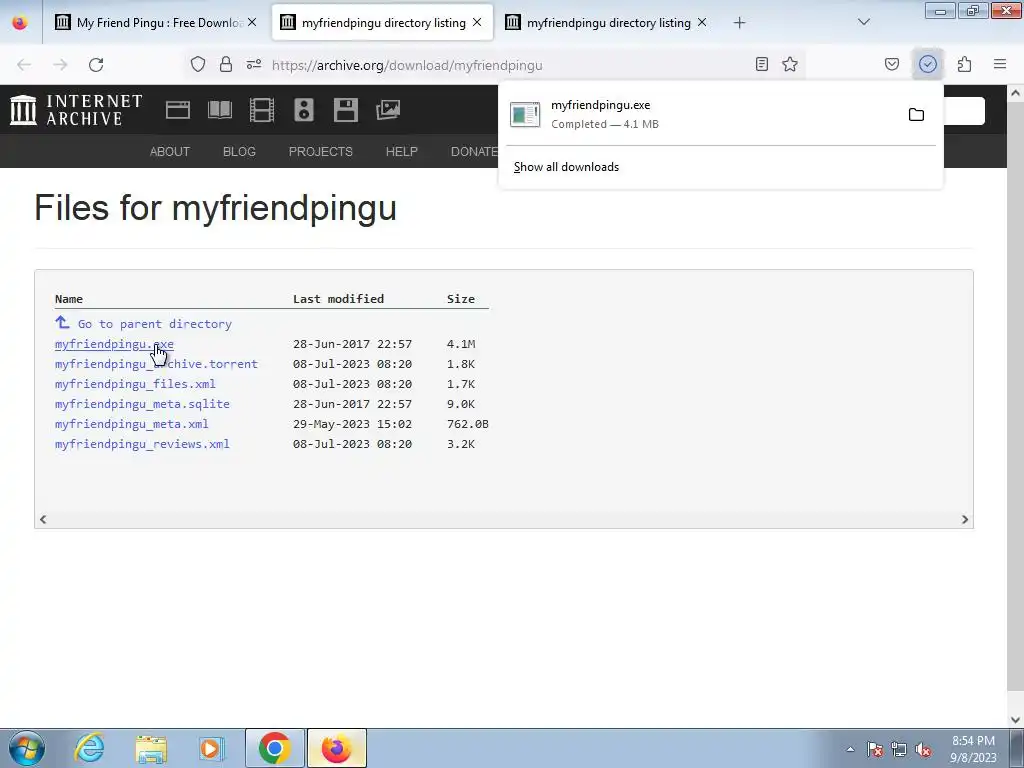This screenshot has height=768, width=1024.
Task: Click the address bar URL field
Action: click(x=496, y=65)
